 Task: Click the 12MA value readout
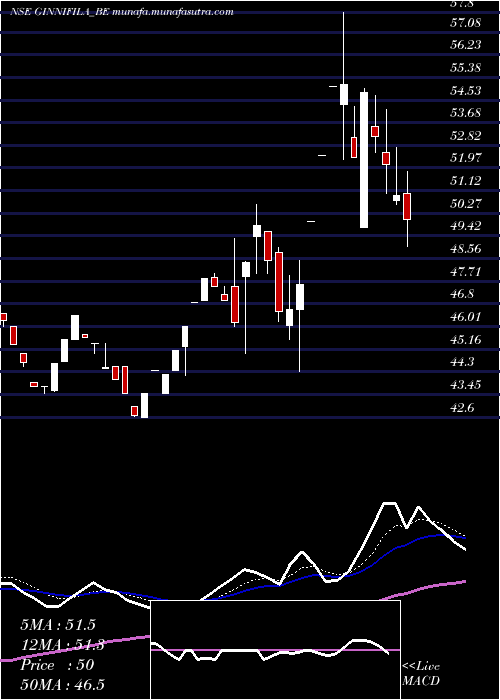62,645
